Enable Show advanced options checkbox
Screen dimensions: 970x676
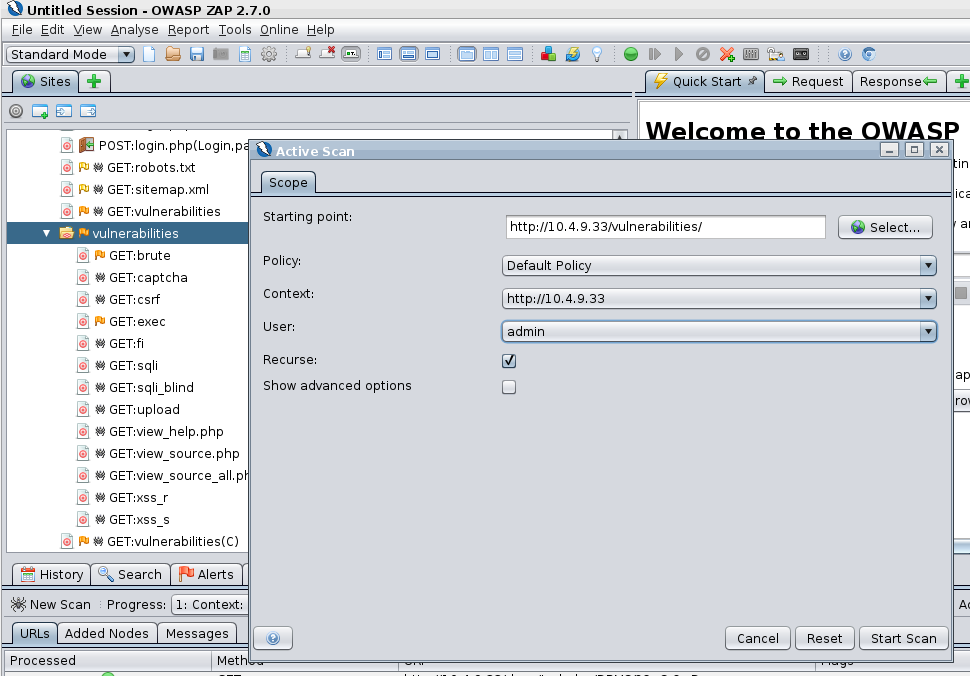coord(509,387)
